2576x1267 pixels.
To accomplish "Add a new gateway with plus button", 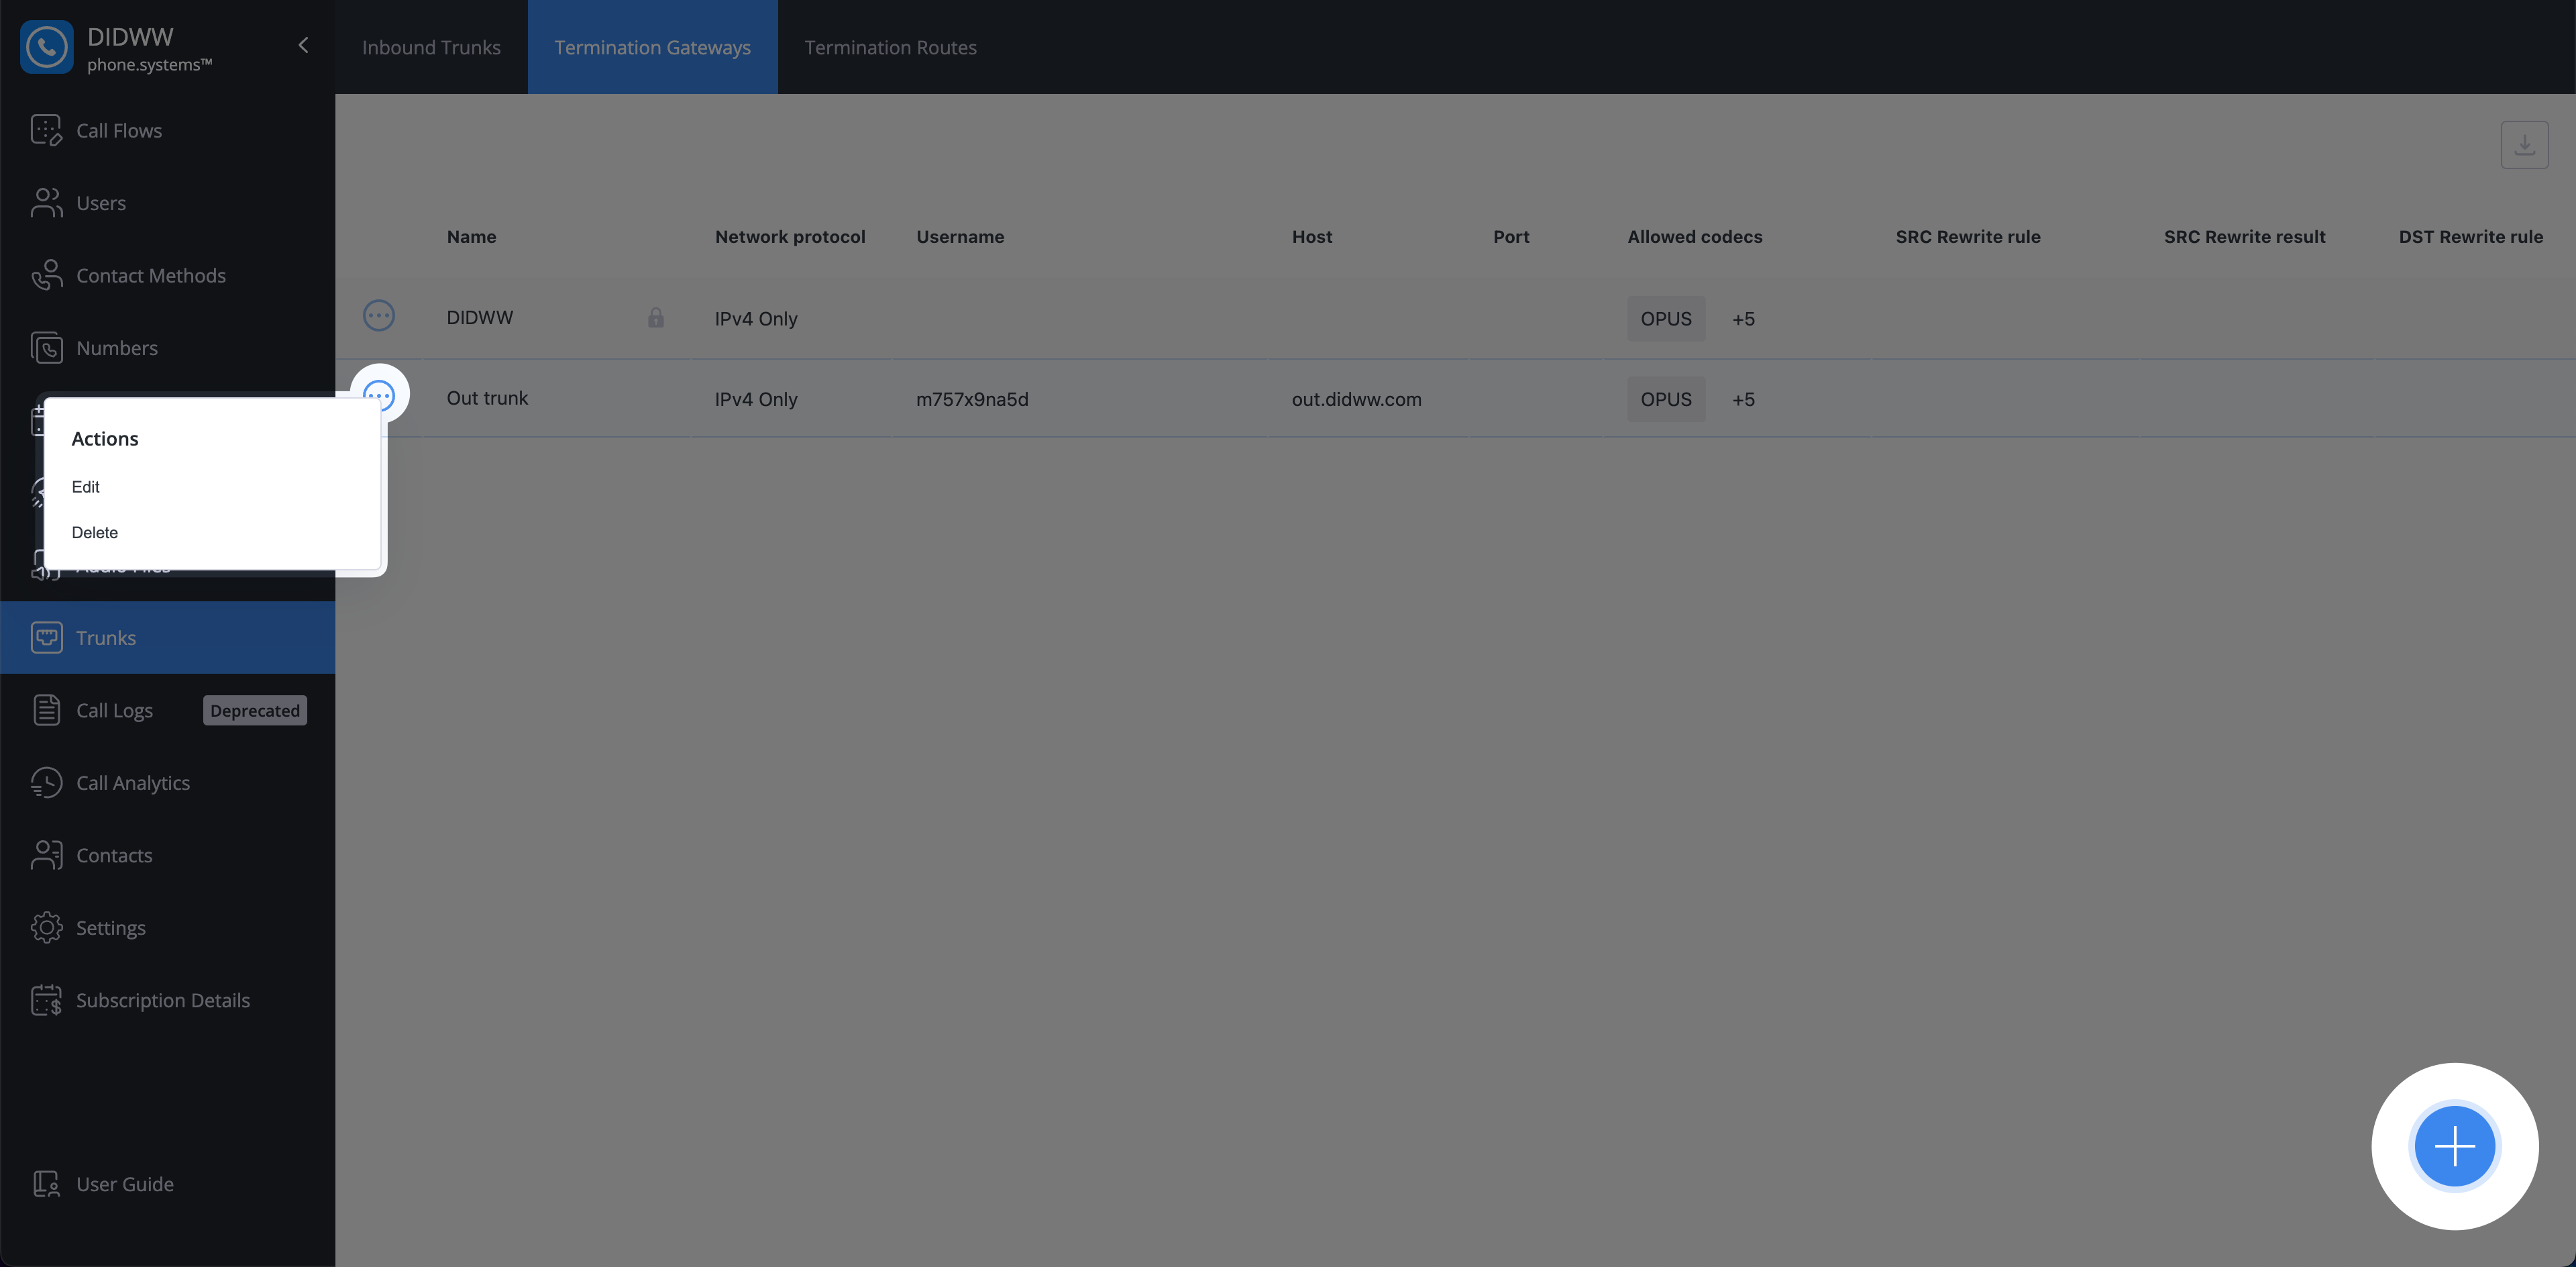I will tap(2454, 1146).
